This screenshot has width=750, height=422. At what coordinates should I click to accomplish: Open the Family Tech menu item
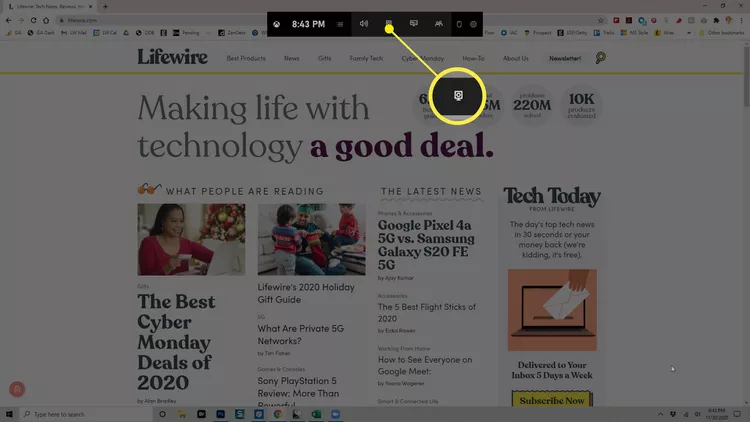point(366,58)
